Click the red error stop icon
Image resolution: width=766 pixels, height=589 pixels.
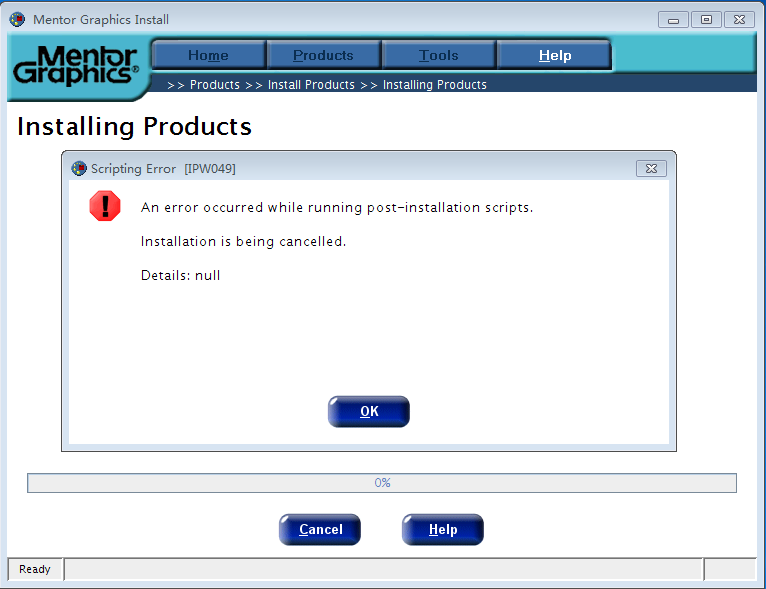point(105,206)
